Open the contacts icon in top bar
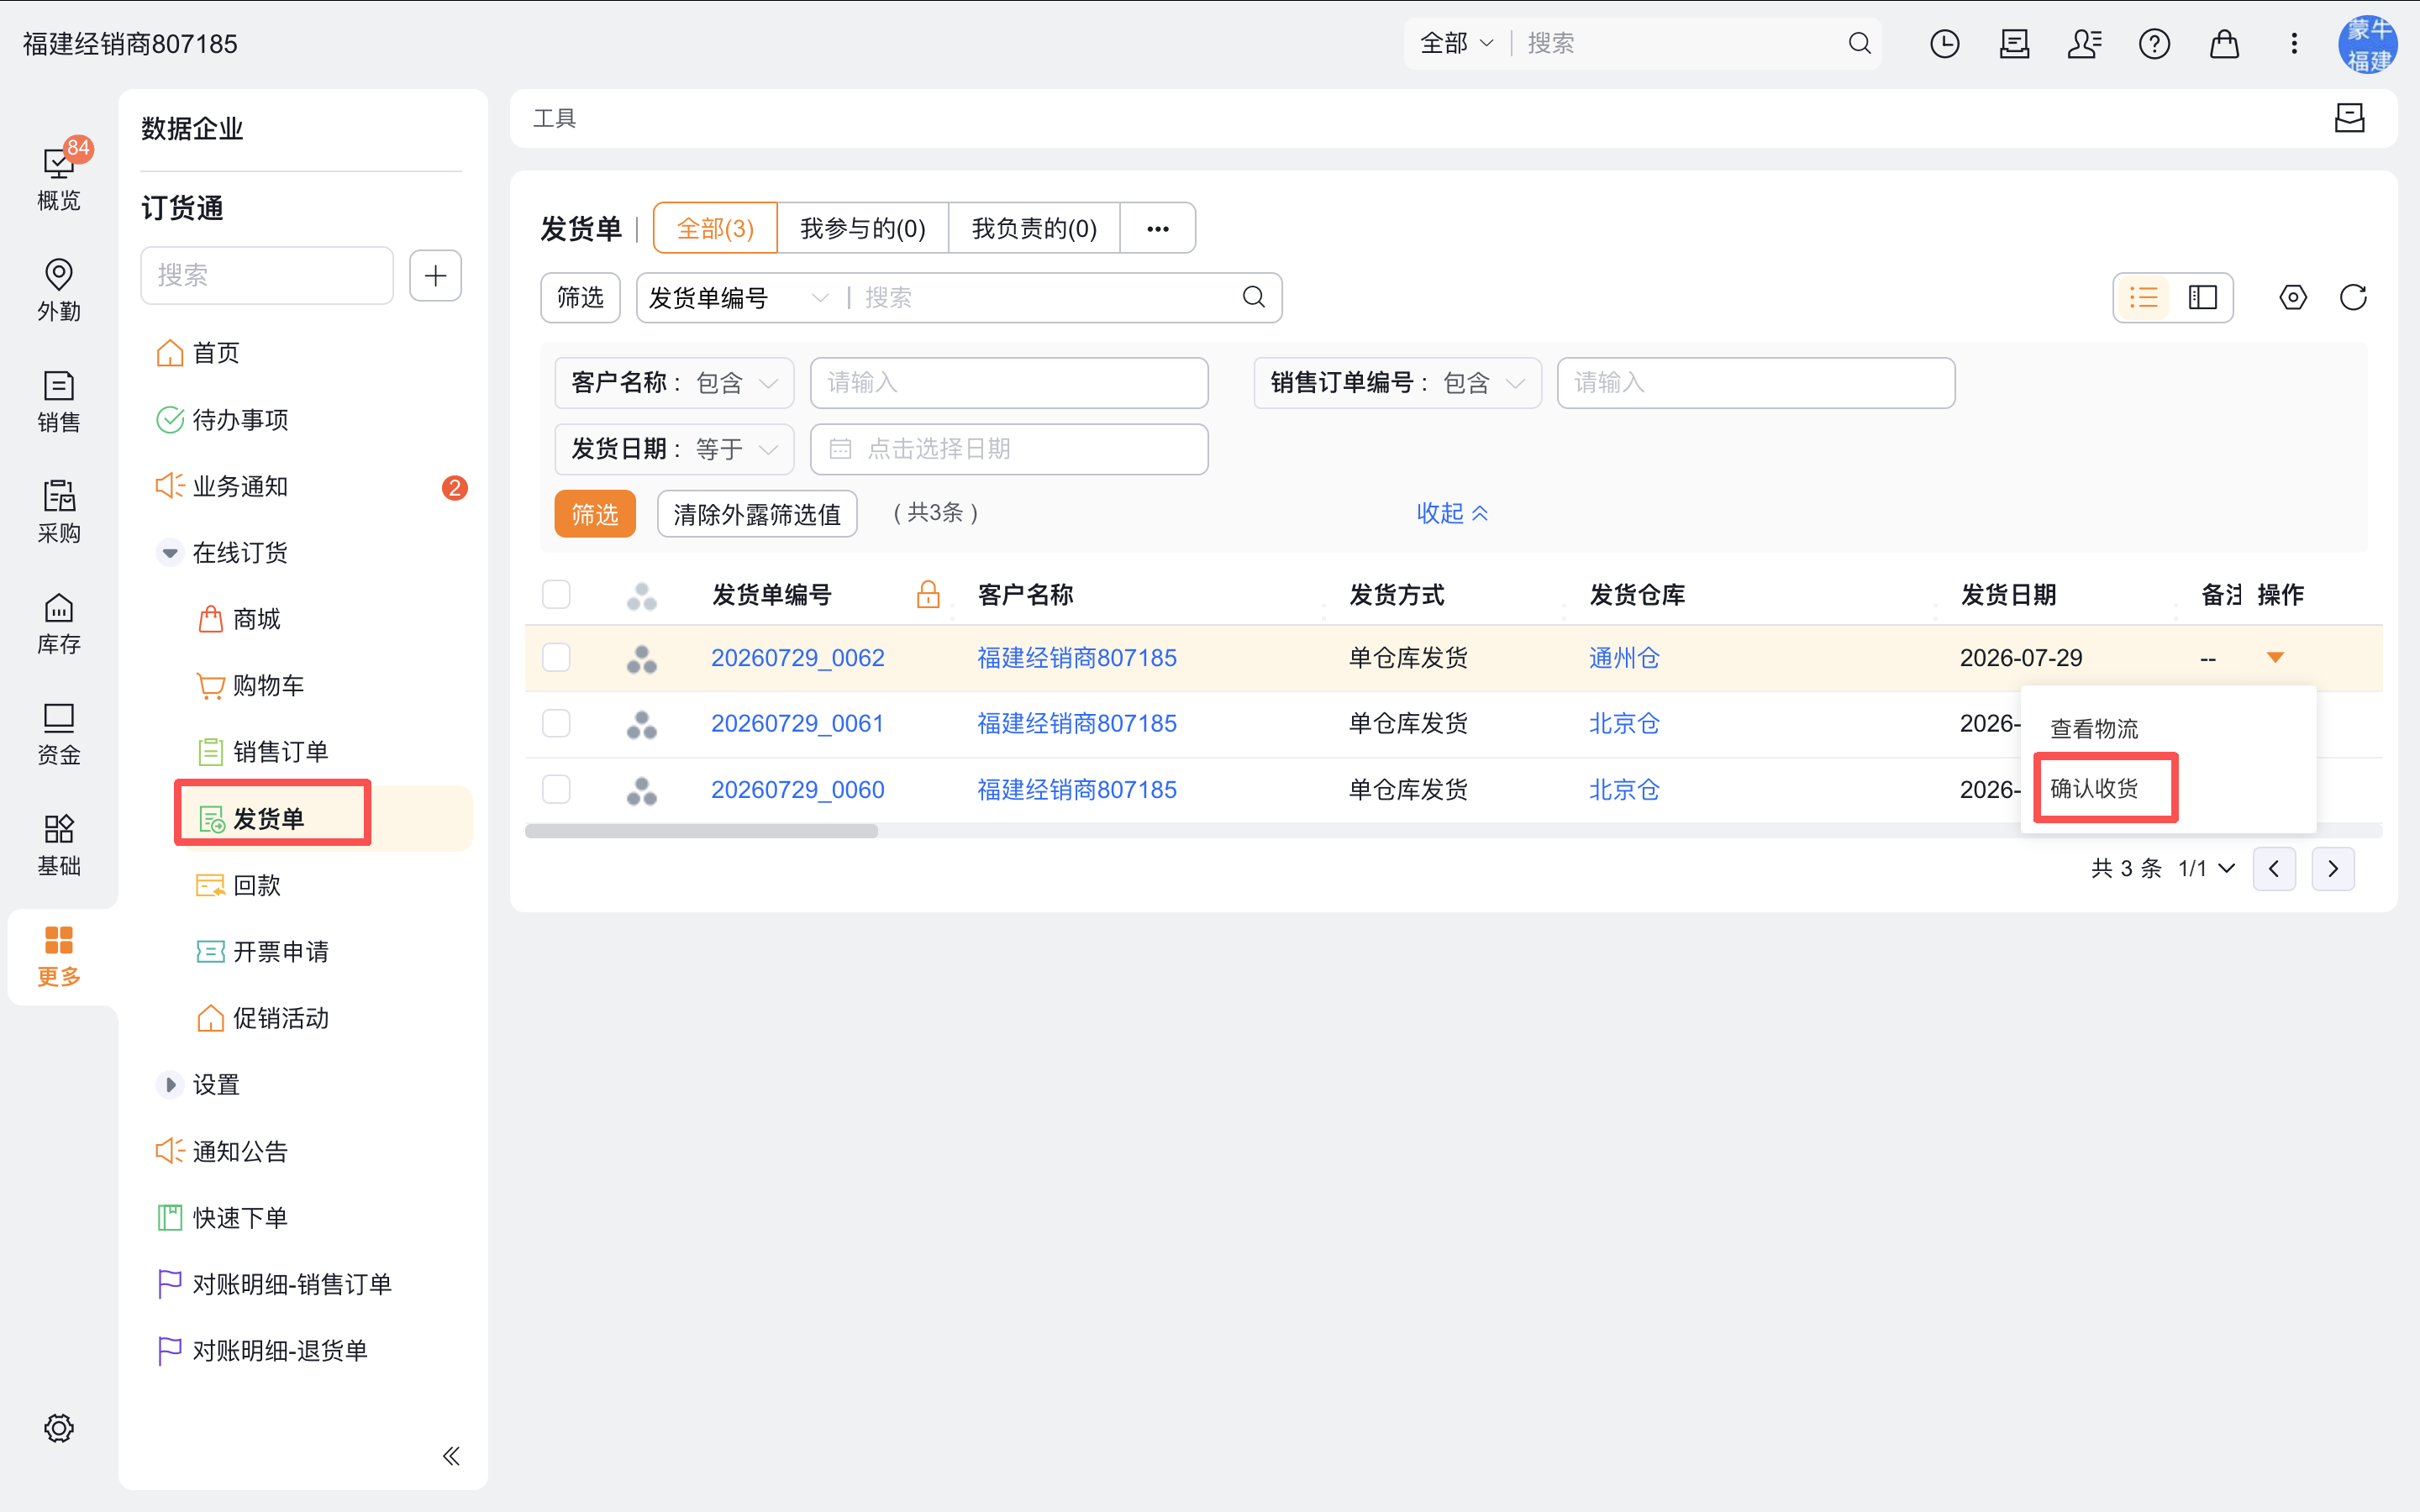 [2084, 44]
